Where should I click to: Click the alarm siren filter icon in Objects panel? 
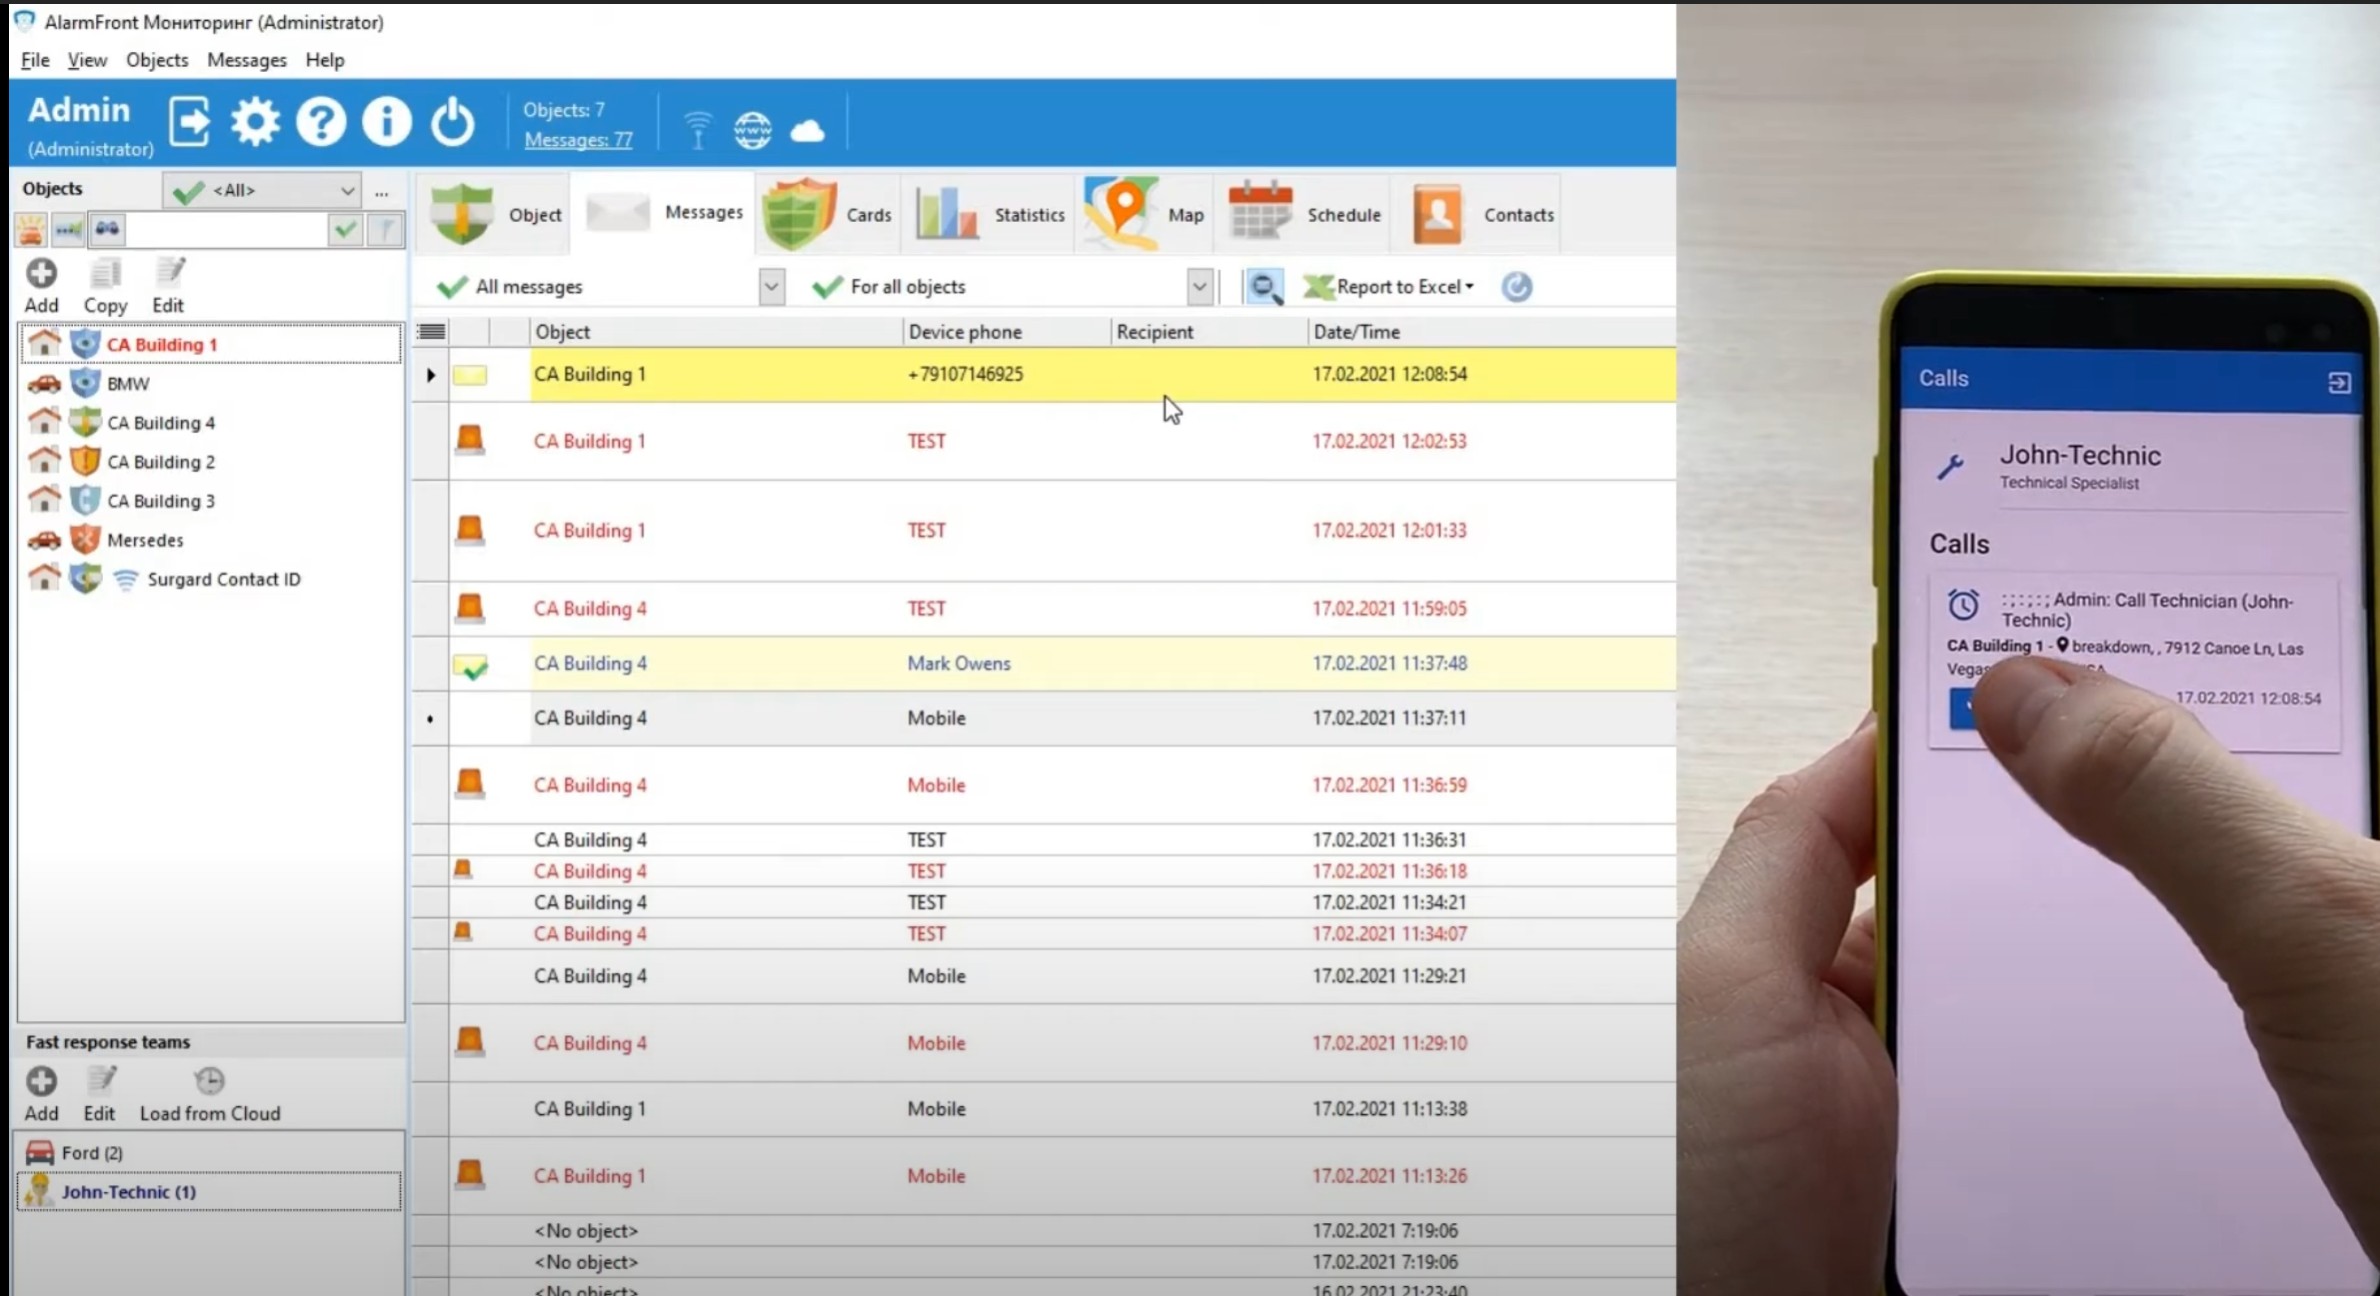coord(31,230)
